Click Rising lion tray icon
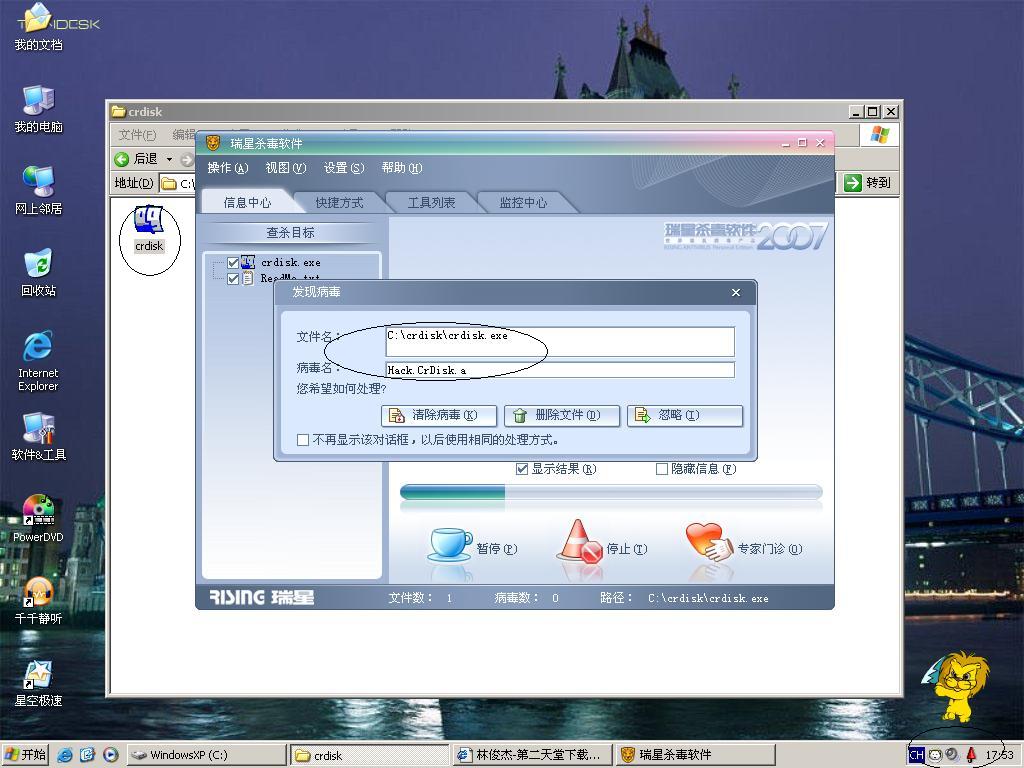Screen dimensions: 1024x768 pyautogui.click(x=935, y=755)
